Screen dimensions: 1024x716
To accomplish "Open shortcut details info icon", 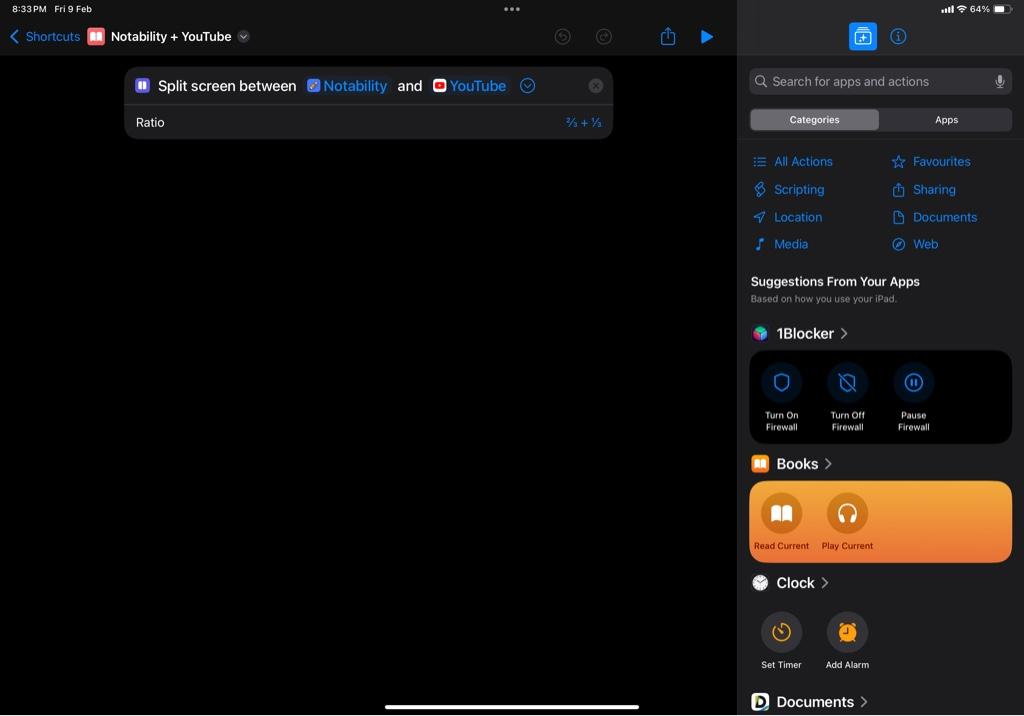I will (x=898, y=37).
